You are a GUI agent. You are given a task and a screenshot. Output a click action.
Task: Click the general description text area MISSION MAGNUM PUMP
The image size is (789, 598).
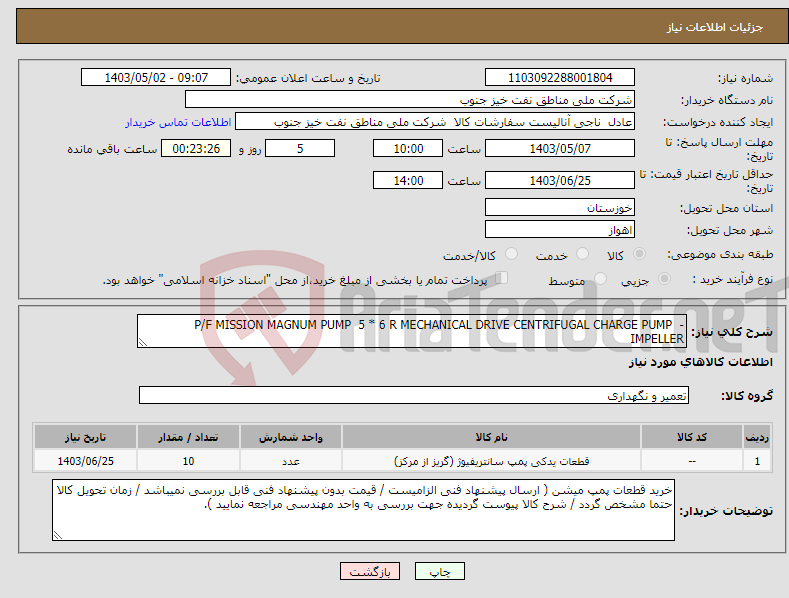click(x=412, y=331)
